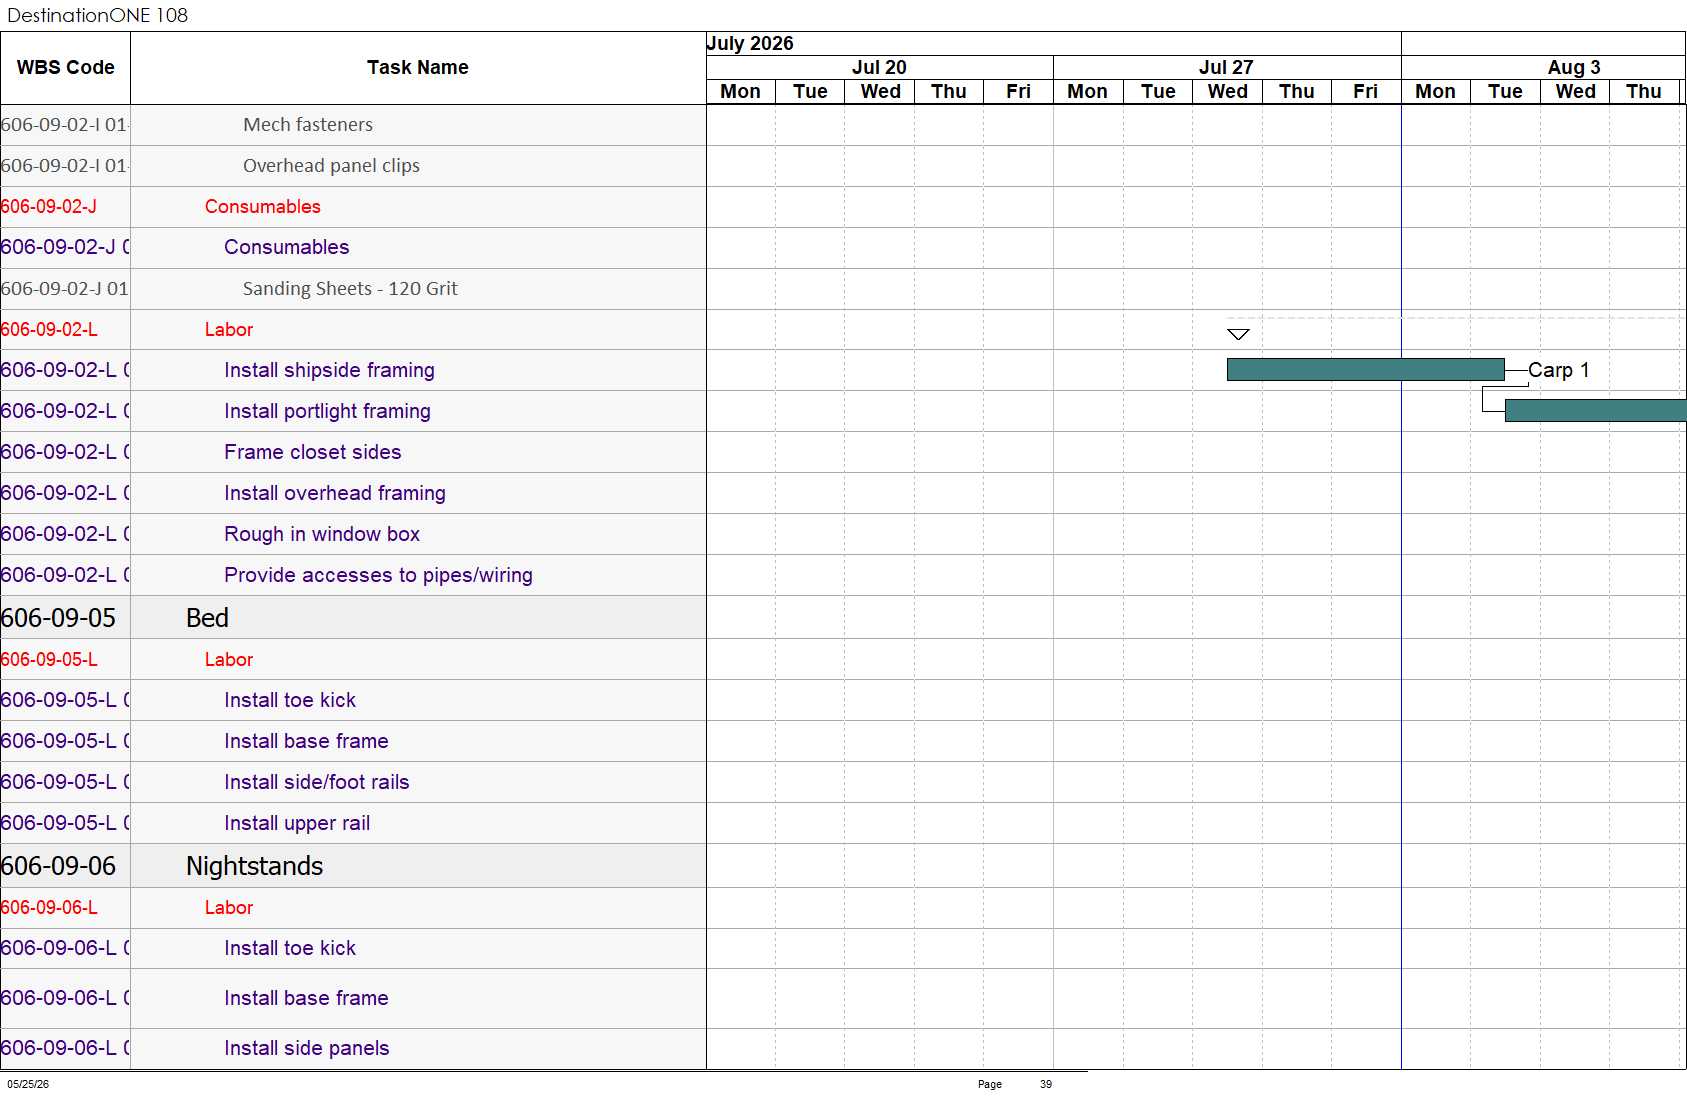The height and width of the screenshot is (1097, 1687).
Task: Select the Labor row under 606-09-05-L
Action: pos(353,660)
